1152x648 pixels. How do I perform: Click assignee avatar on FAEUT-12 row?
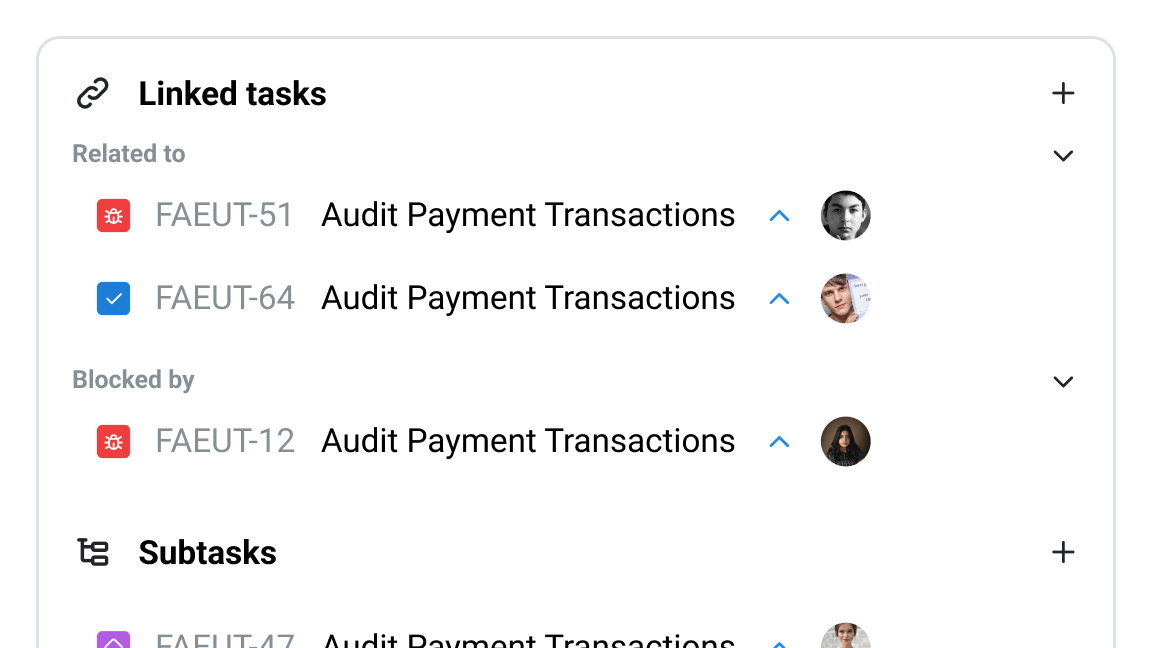(846, 442)
